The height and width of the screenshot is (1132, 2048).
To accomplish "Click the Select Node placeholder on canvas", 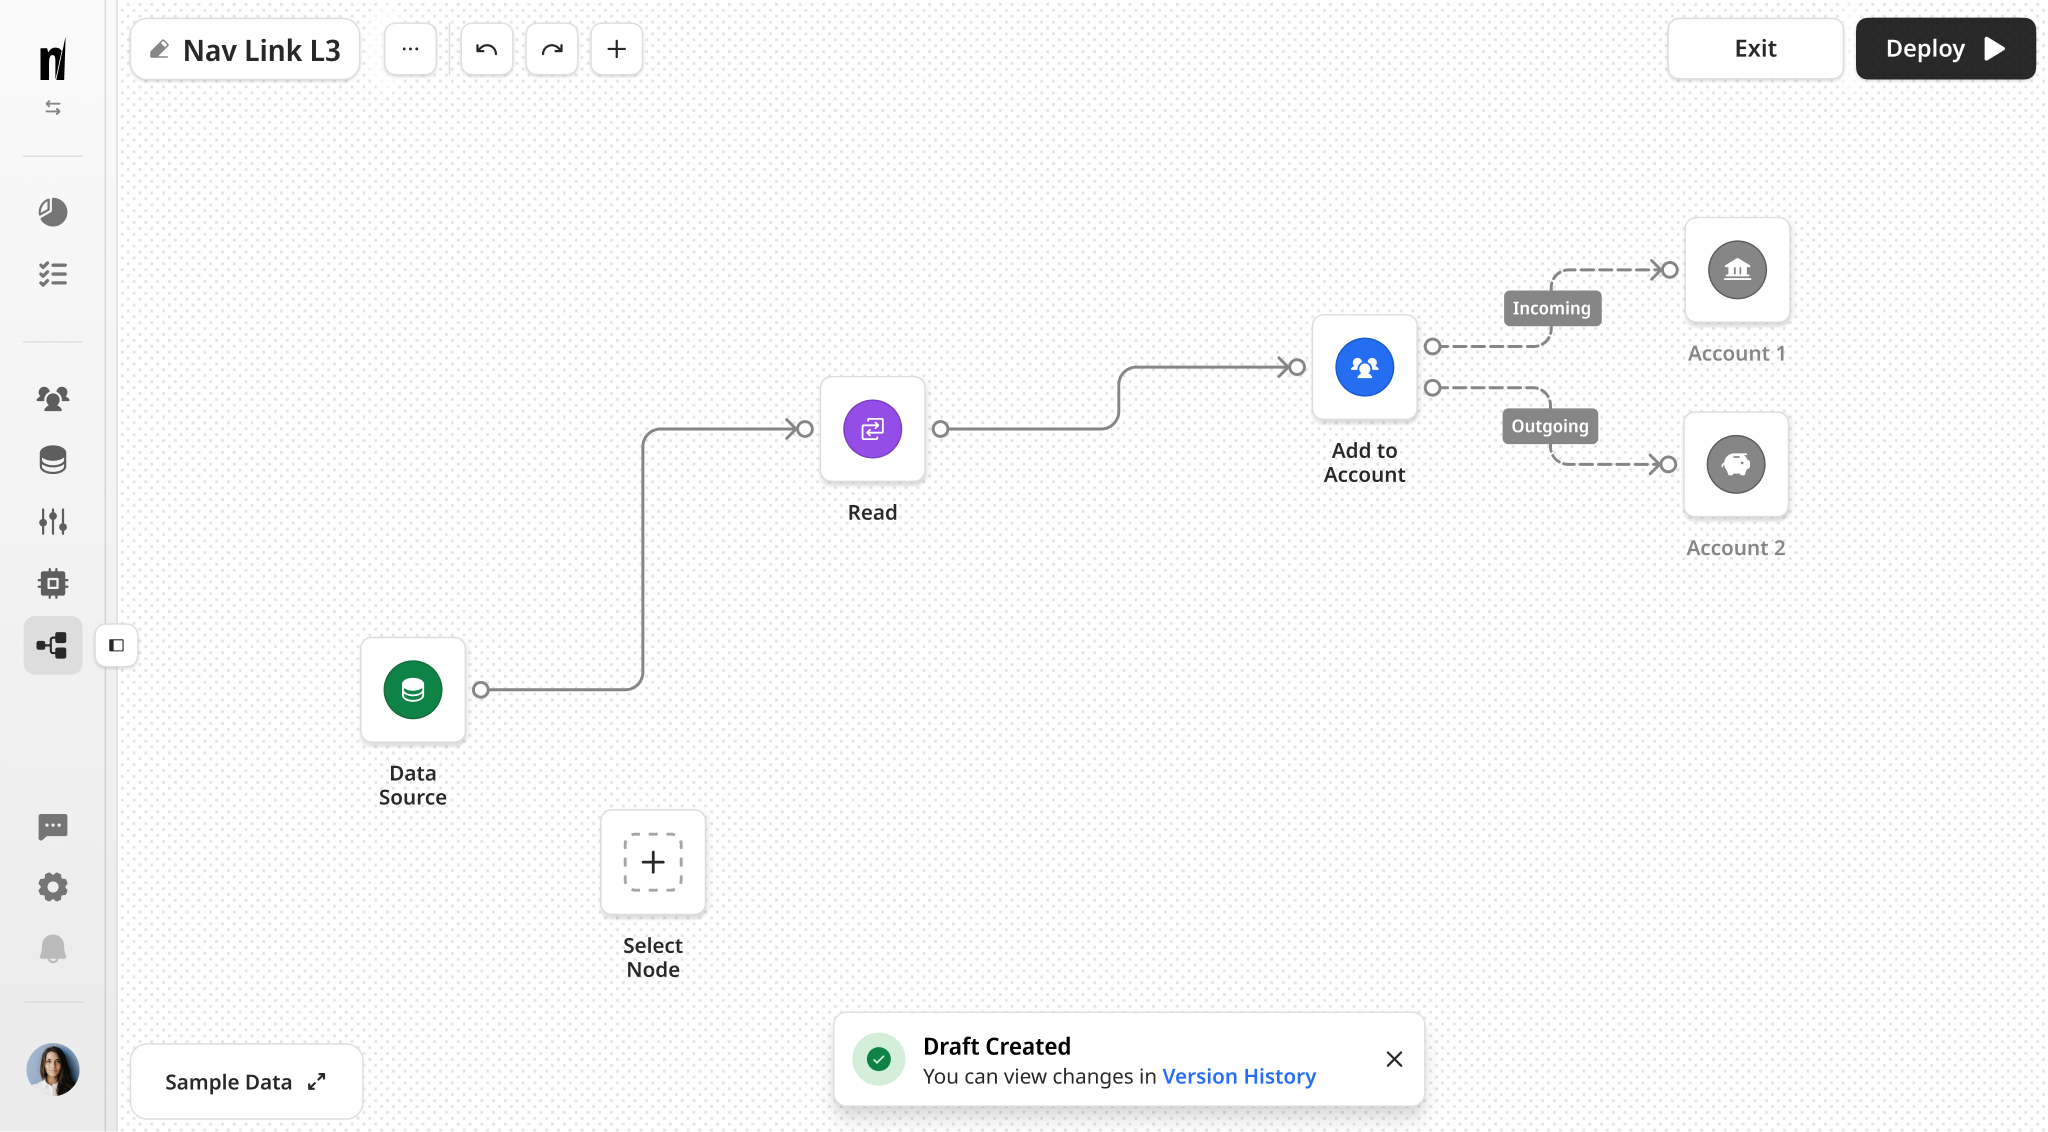I will click(653, 862).
